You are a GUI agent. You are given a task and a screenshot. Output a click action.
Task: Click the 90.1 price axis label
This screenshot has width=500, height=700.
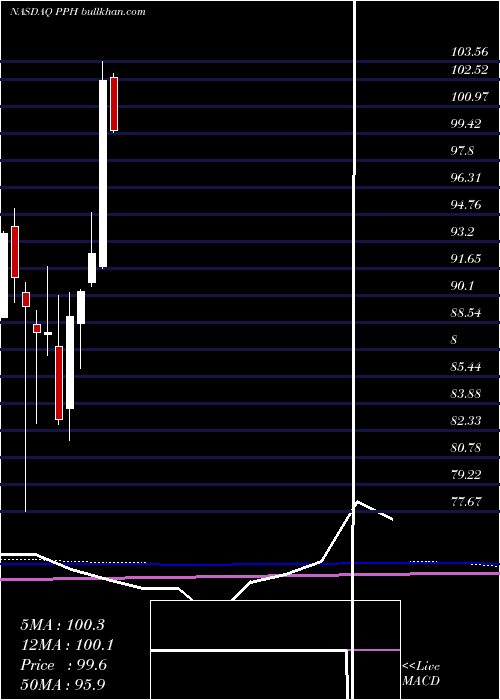[462, 285]
